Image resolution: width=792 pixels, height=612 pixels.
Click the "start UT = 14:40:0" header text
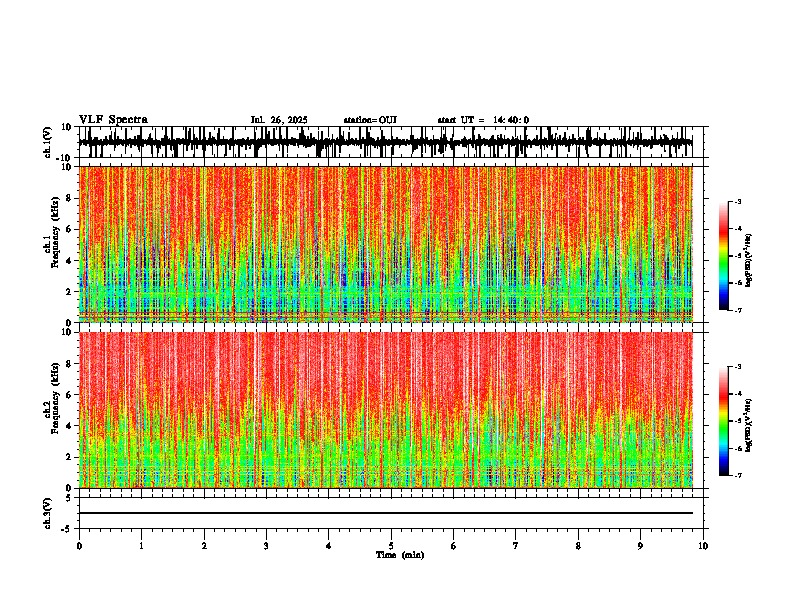483,120
